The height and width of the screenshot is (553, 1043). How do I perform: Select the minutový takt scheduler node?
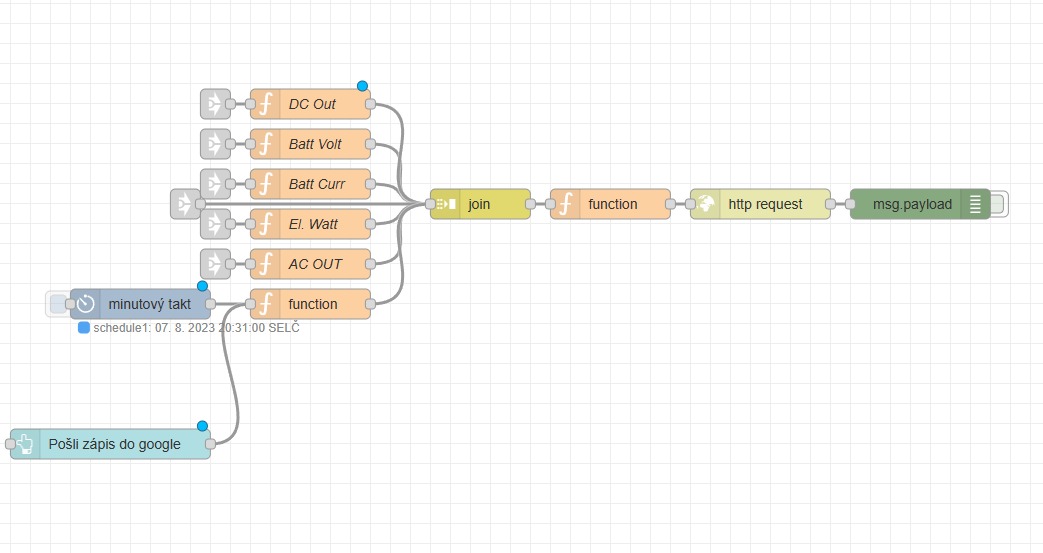point(140,304)
